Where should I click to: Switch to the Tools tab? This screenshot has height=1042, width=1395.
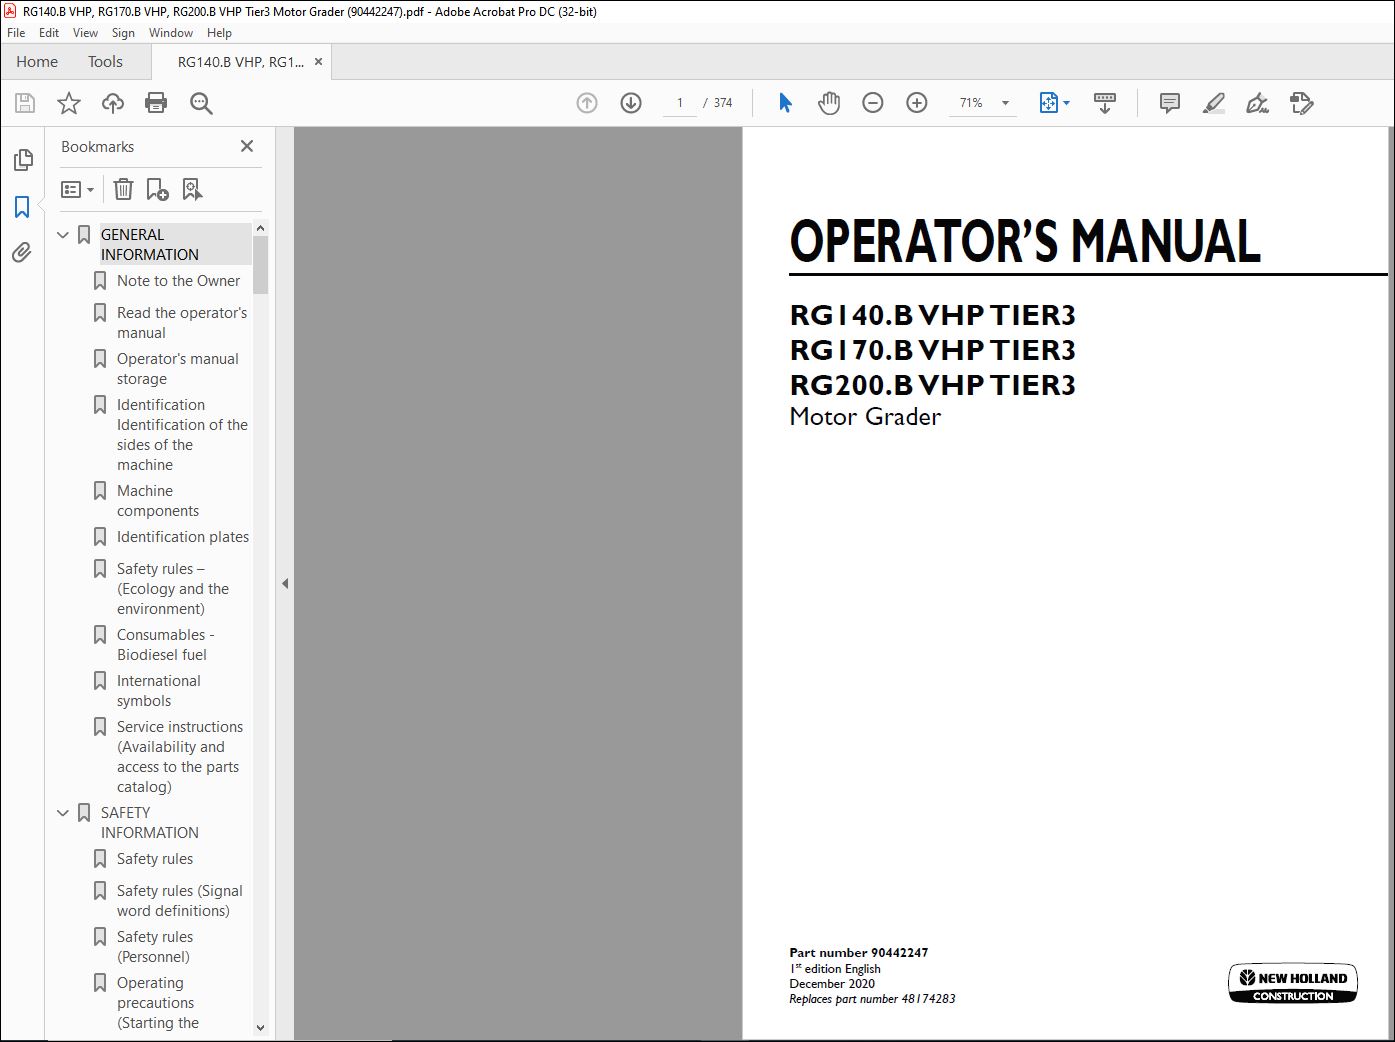[105, 62]
